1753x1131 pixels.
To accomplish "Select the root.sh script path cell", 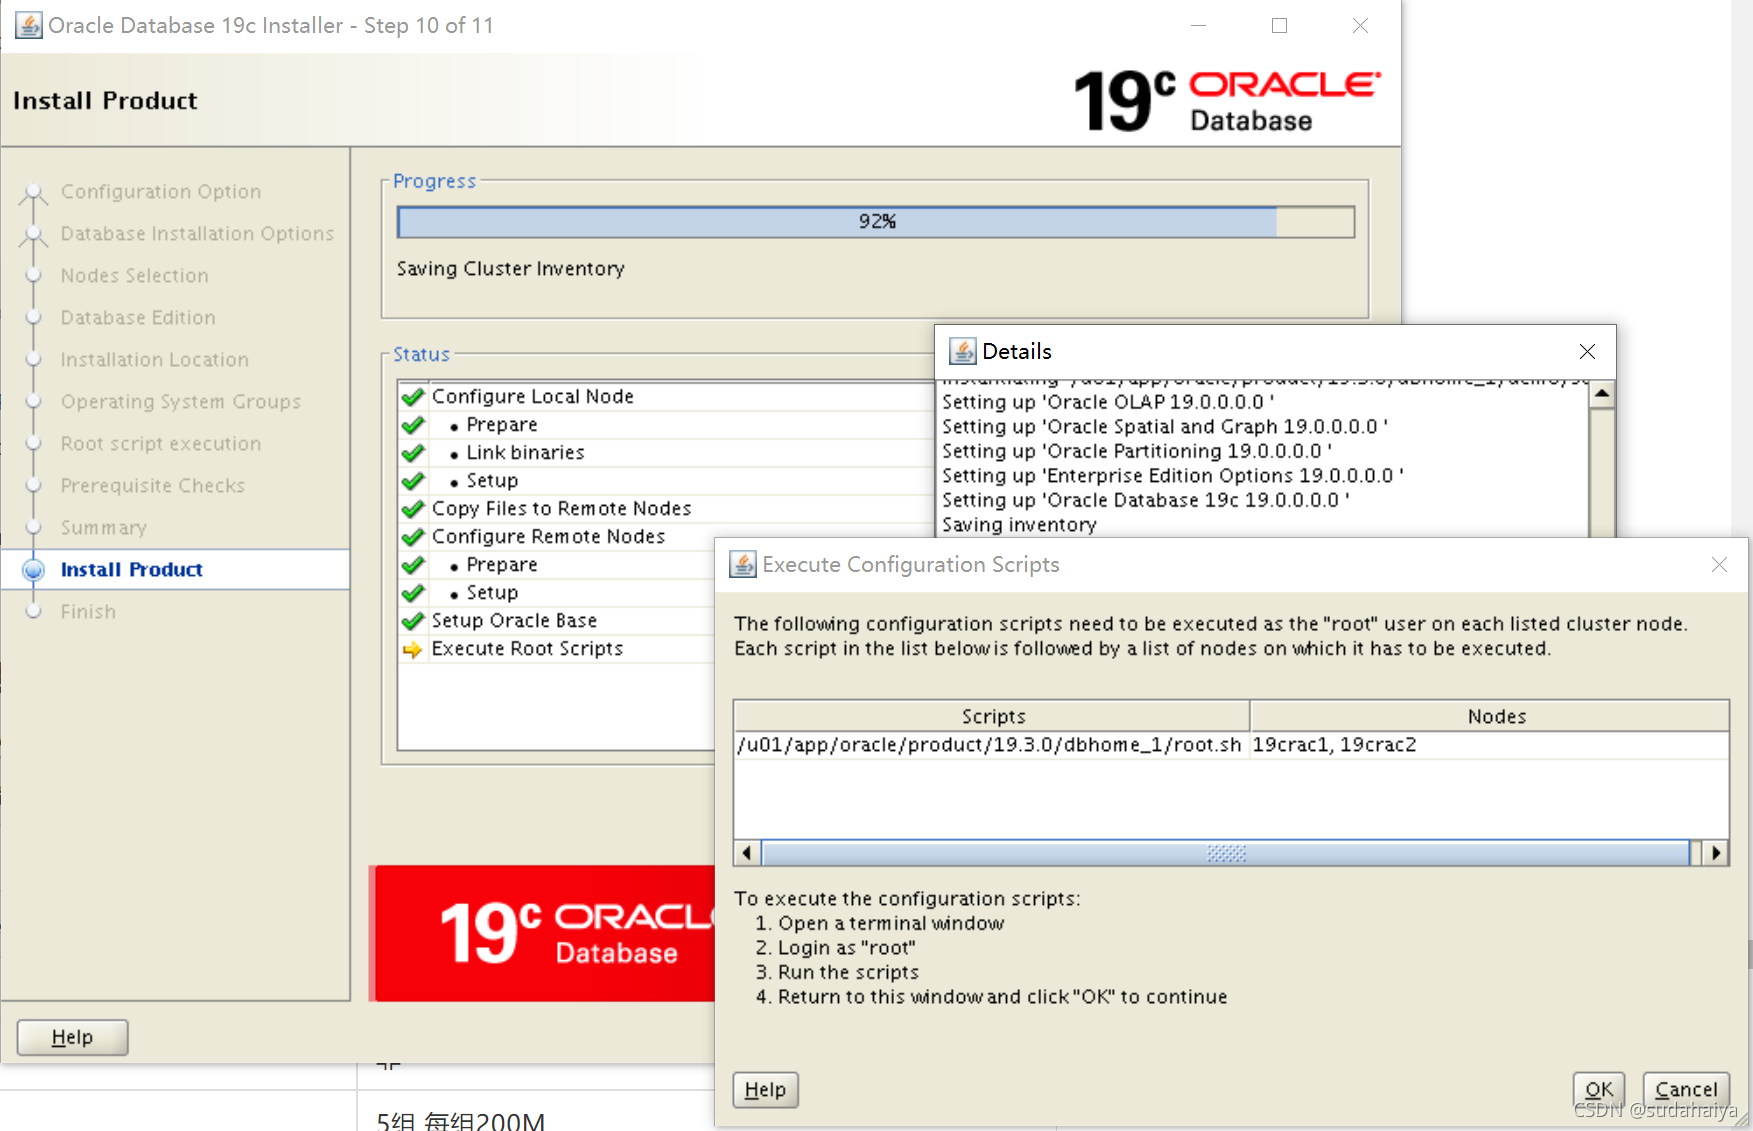I will 991,745.
